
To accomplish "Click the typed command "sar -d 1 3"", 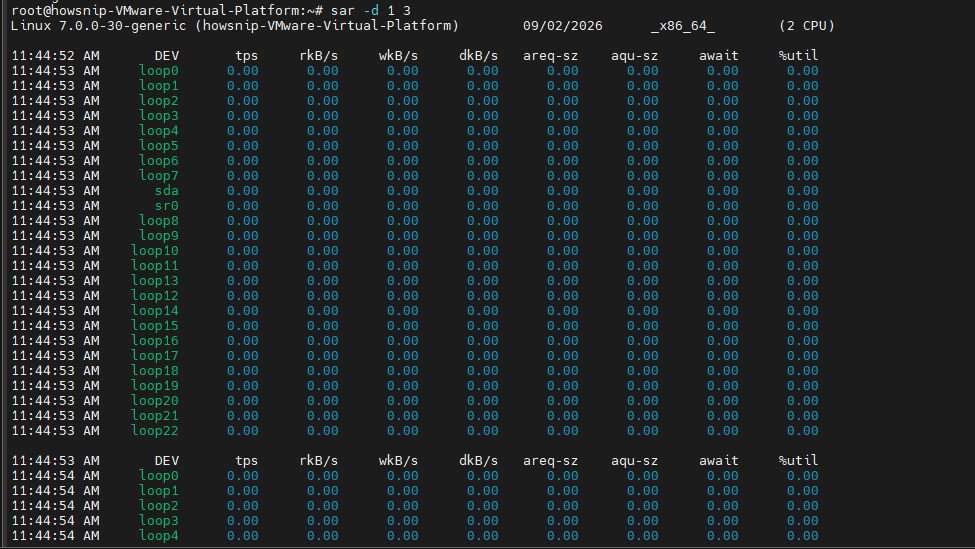I will pos(371,11).
